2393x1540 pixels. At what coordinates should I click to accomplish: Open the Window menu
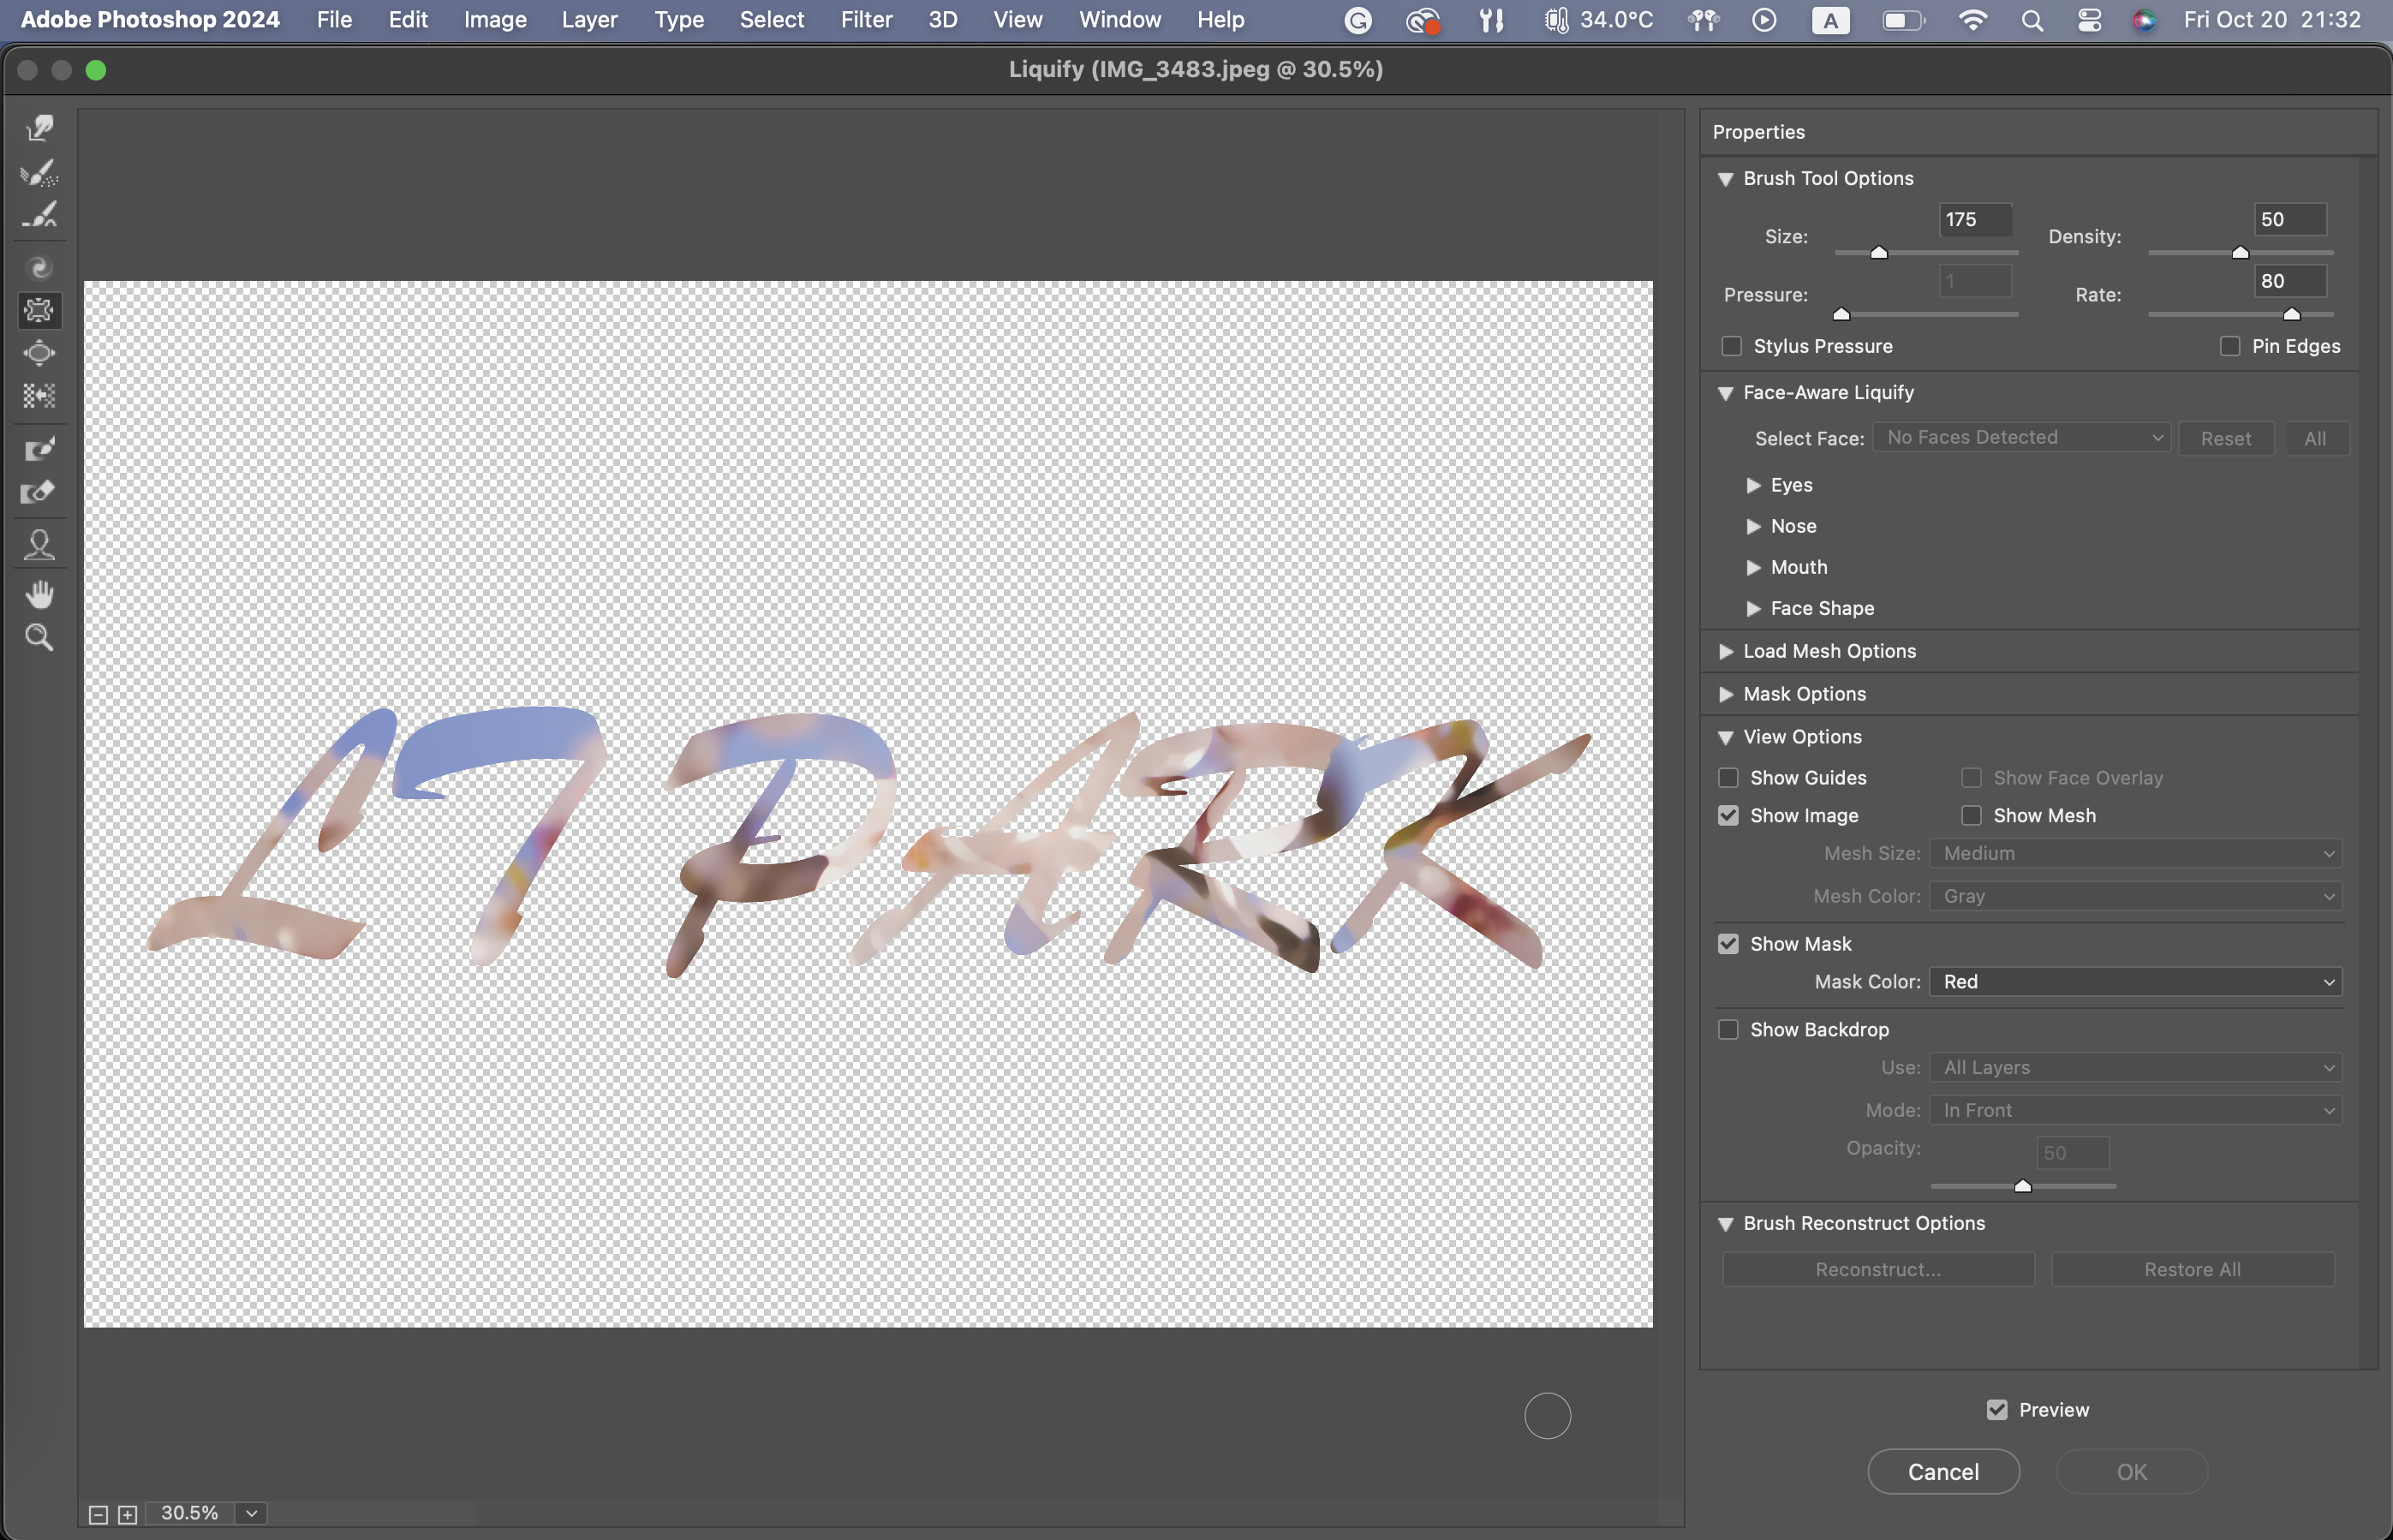point(1119,20)
